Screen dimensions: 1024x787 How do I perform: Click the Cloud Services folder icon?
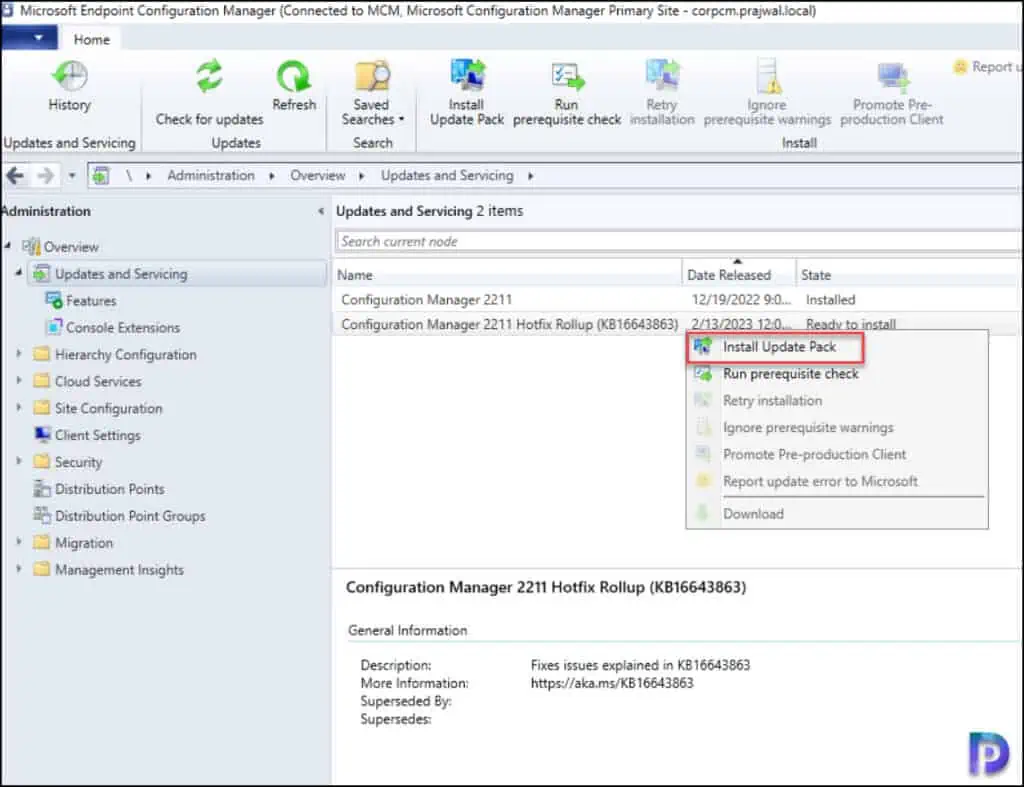42,381
